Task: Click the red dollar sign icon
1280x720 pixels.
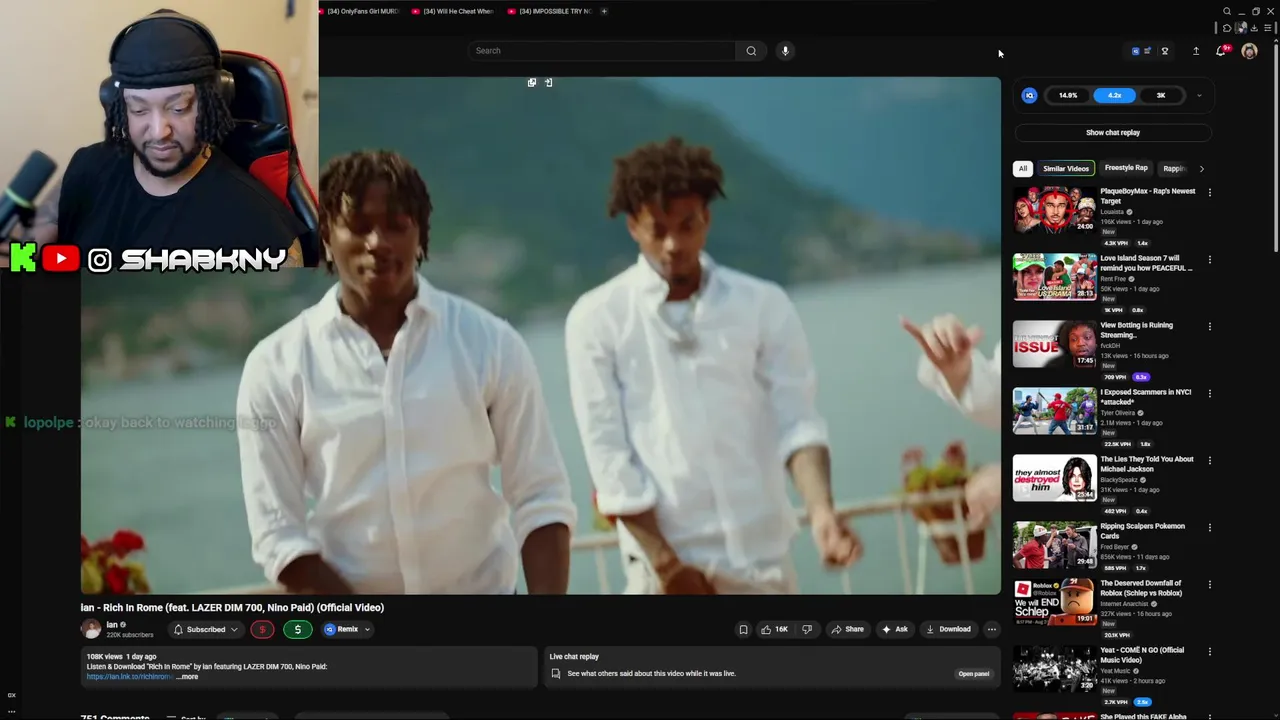Action: tap(262, 629)
